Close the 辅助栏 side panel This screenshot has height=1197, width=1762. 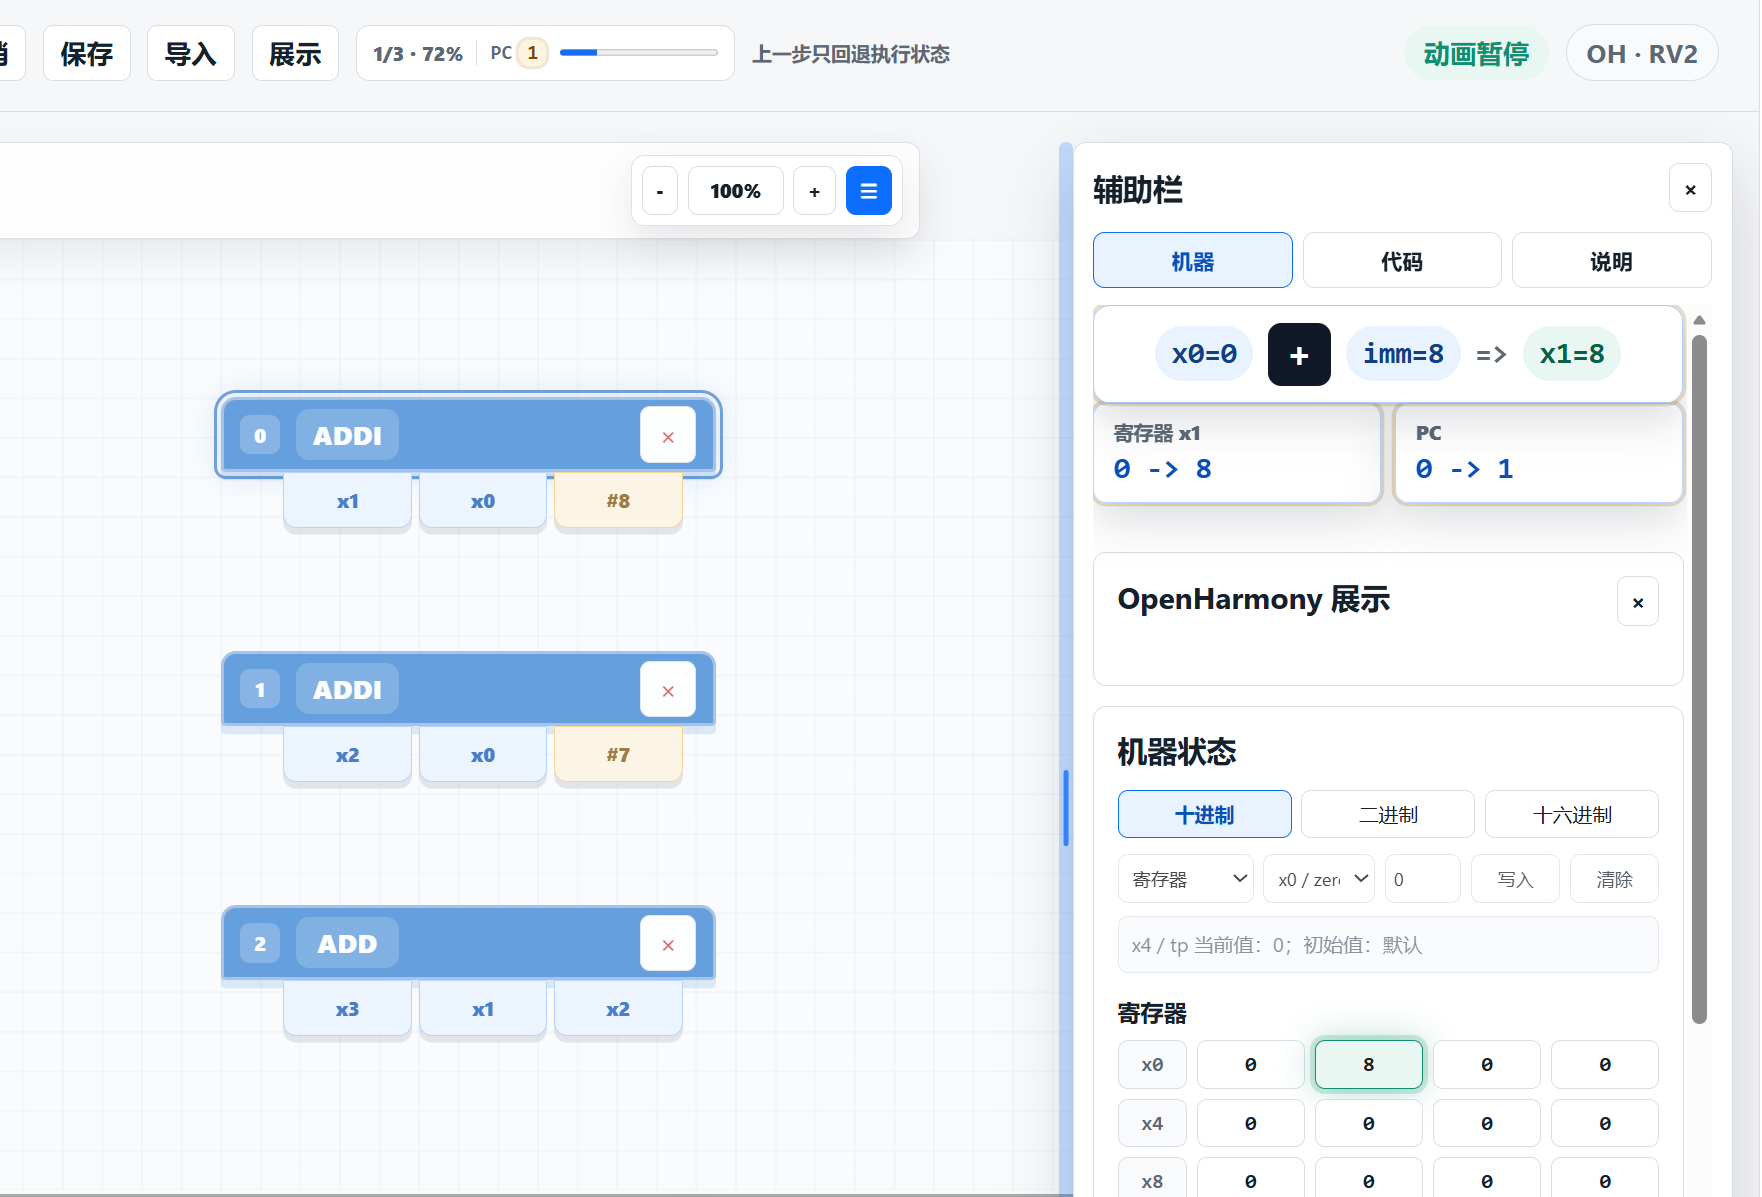(x=1690, y=189)
